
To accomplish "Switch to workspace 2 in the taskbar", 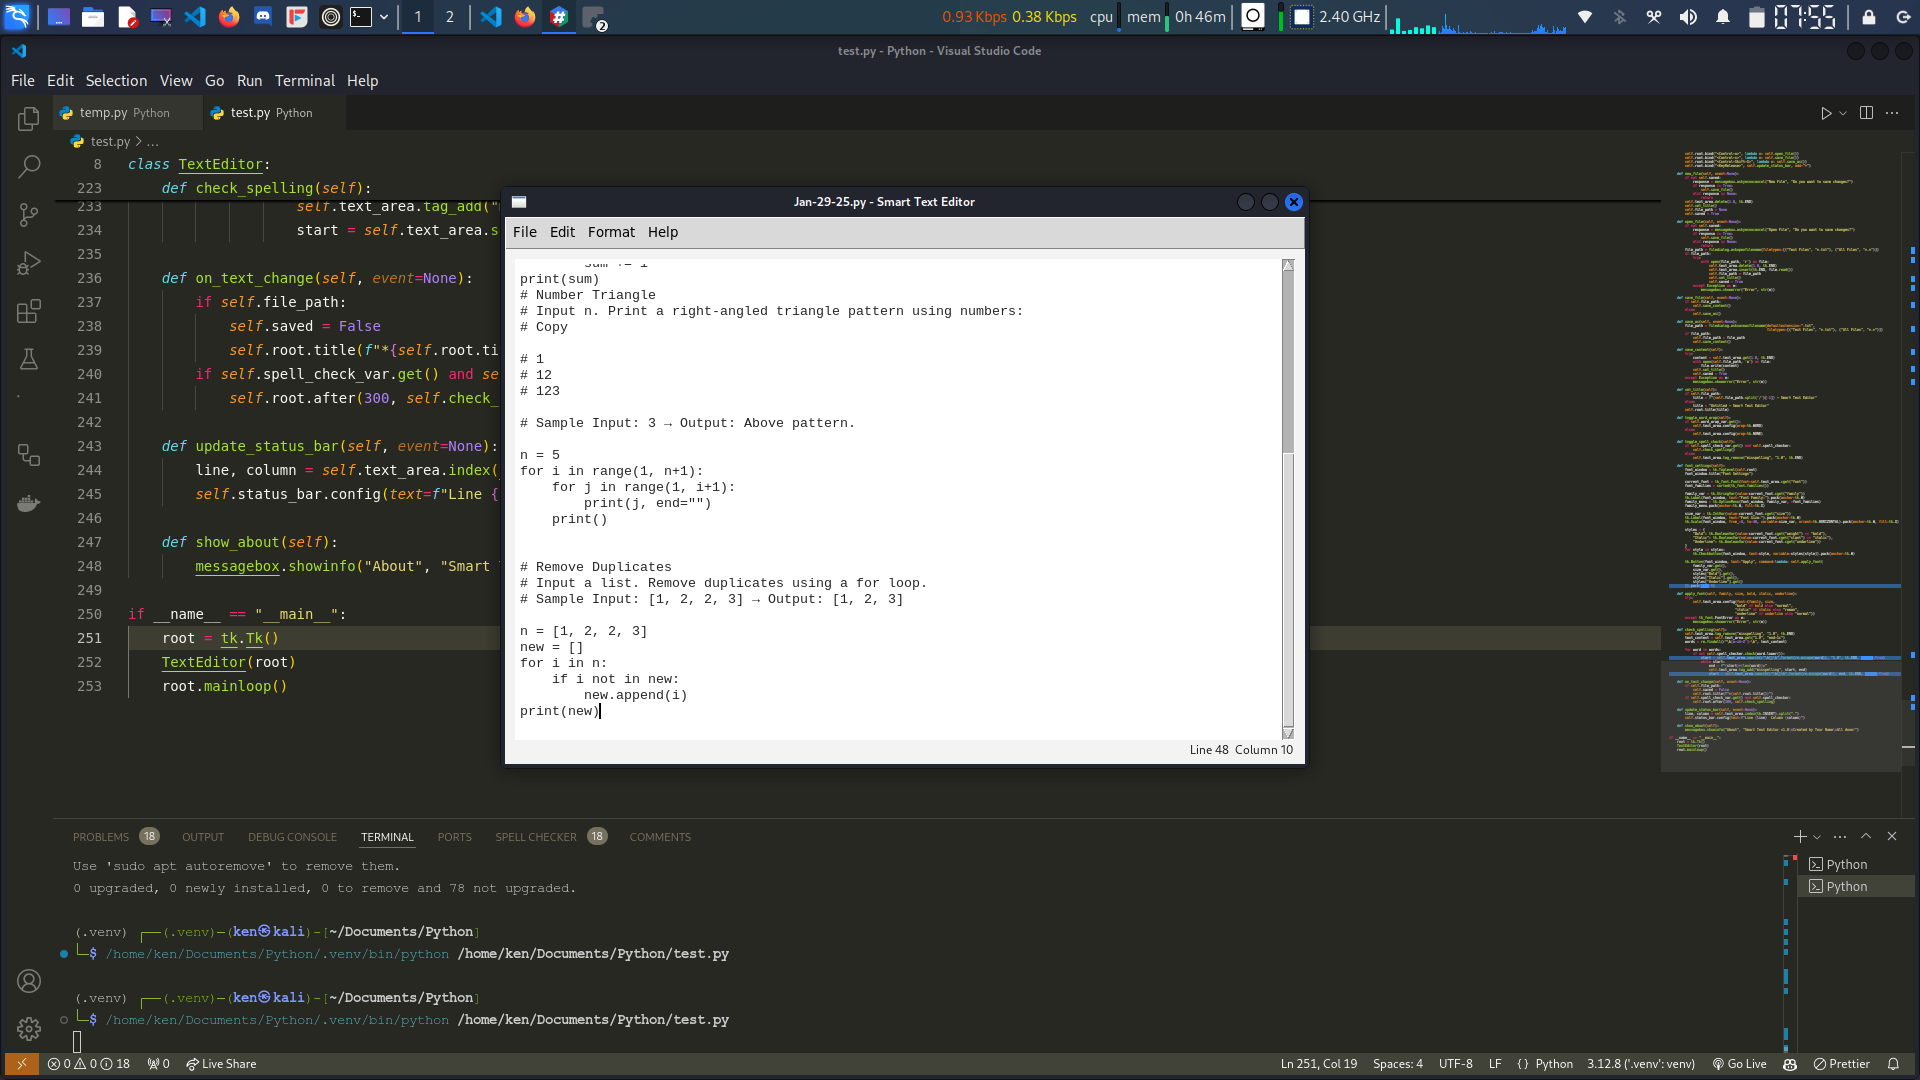I will tap(450, 17).
